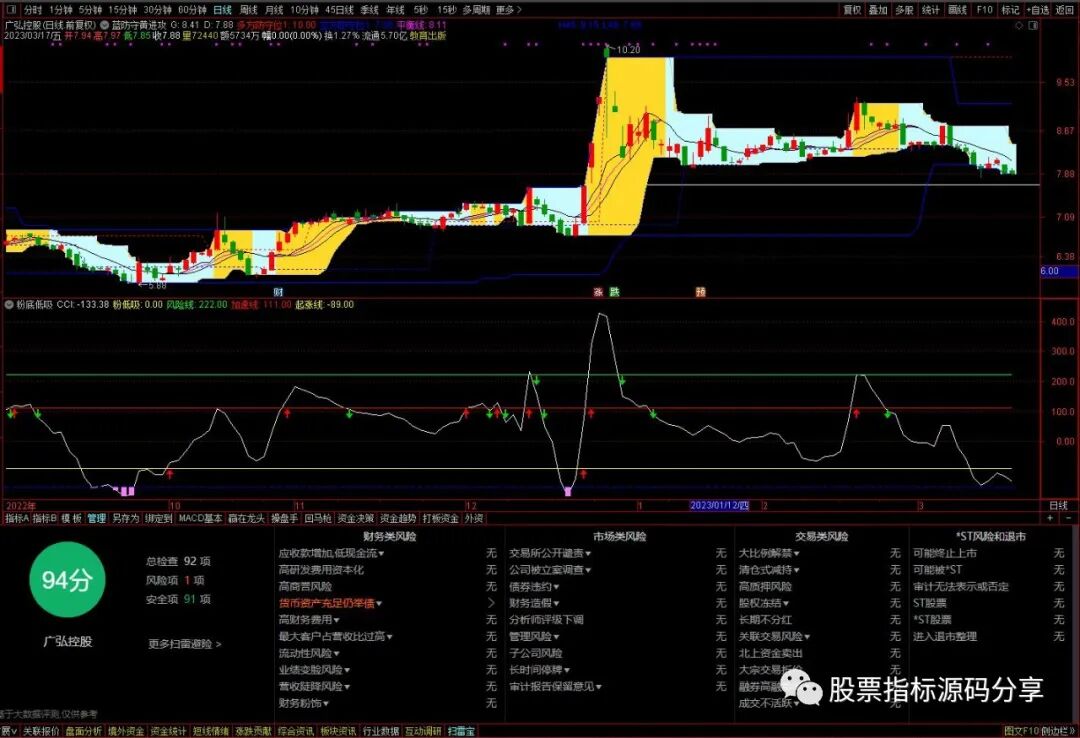Switch chart period to 1分钟
The height and width of the screenshot is (738, 1080).
pyautogui.click(x=61, y=10)
